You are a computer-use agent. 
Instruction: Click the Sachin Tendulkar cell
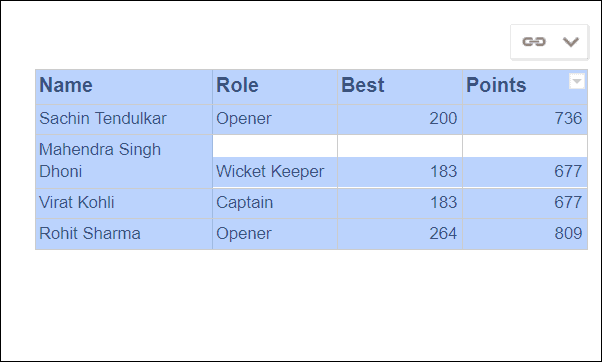click(124, 119)
